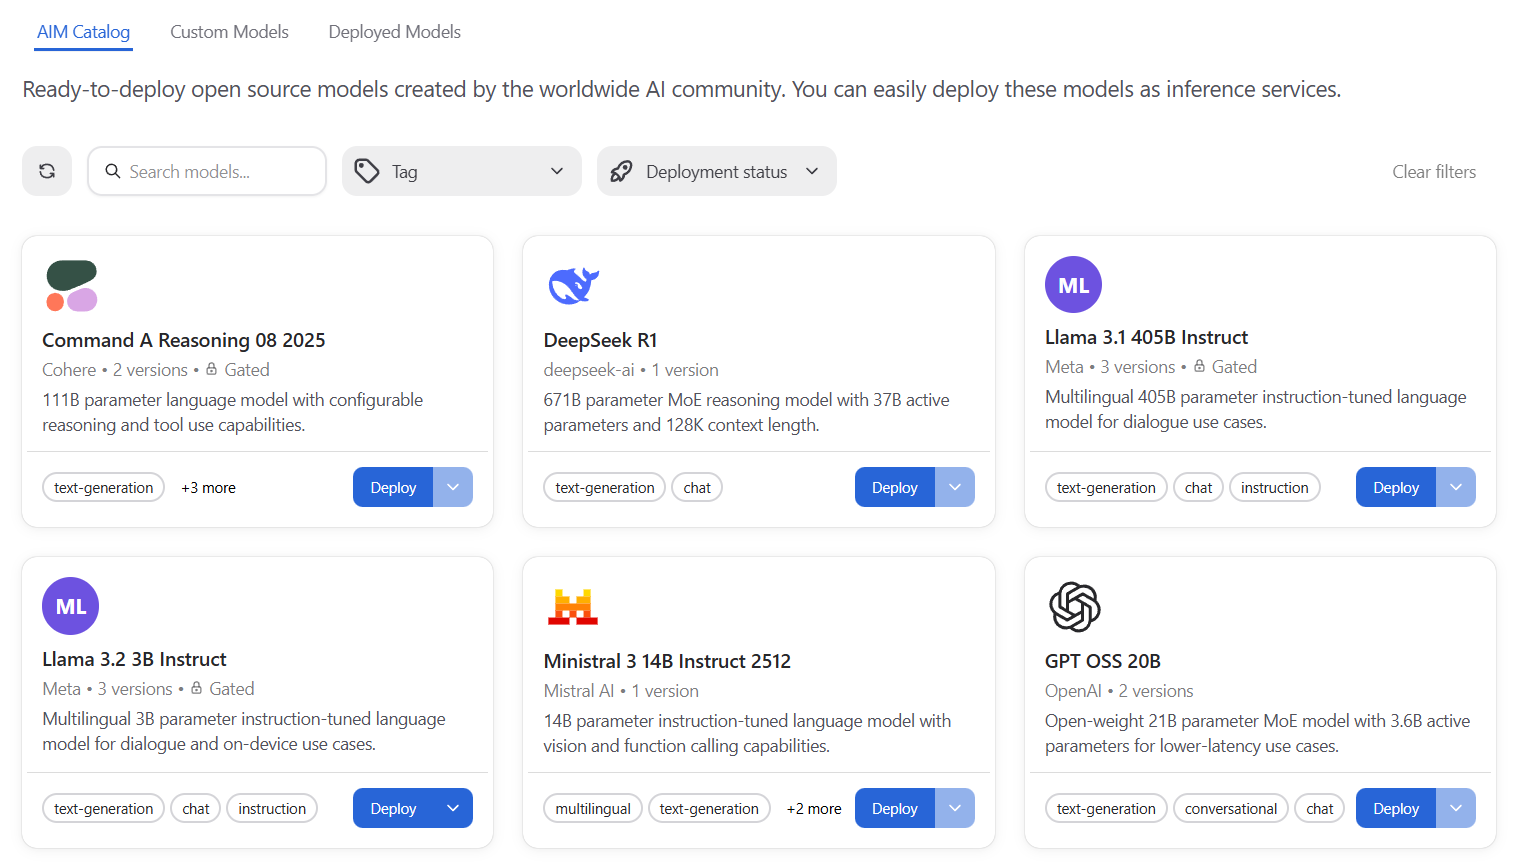Open the Deployed Models tab
This screenshot has height=862, width=1522.
394,32
